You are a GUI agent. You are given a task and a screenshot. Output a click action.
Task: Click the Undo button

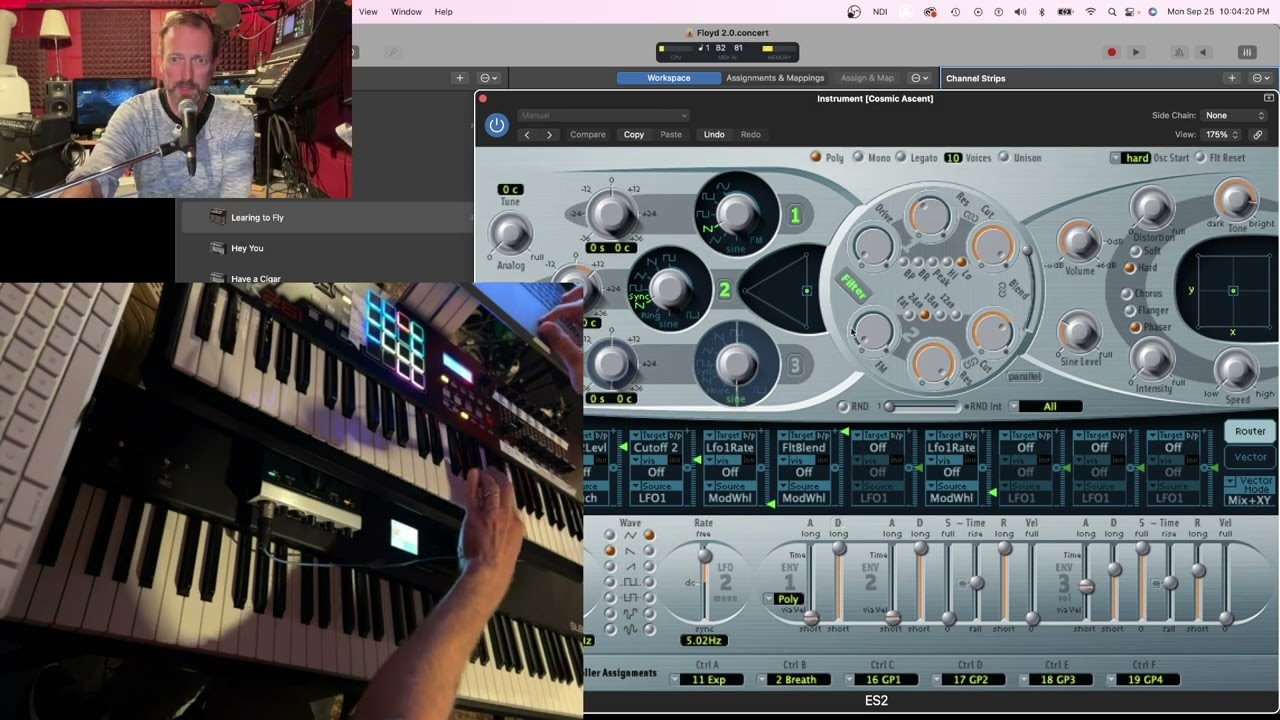click(x=714, y=135)
